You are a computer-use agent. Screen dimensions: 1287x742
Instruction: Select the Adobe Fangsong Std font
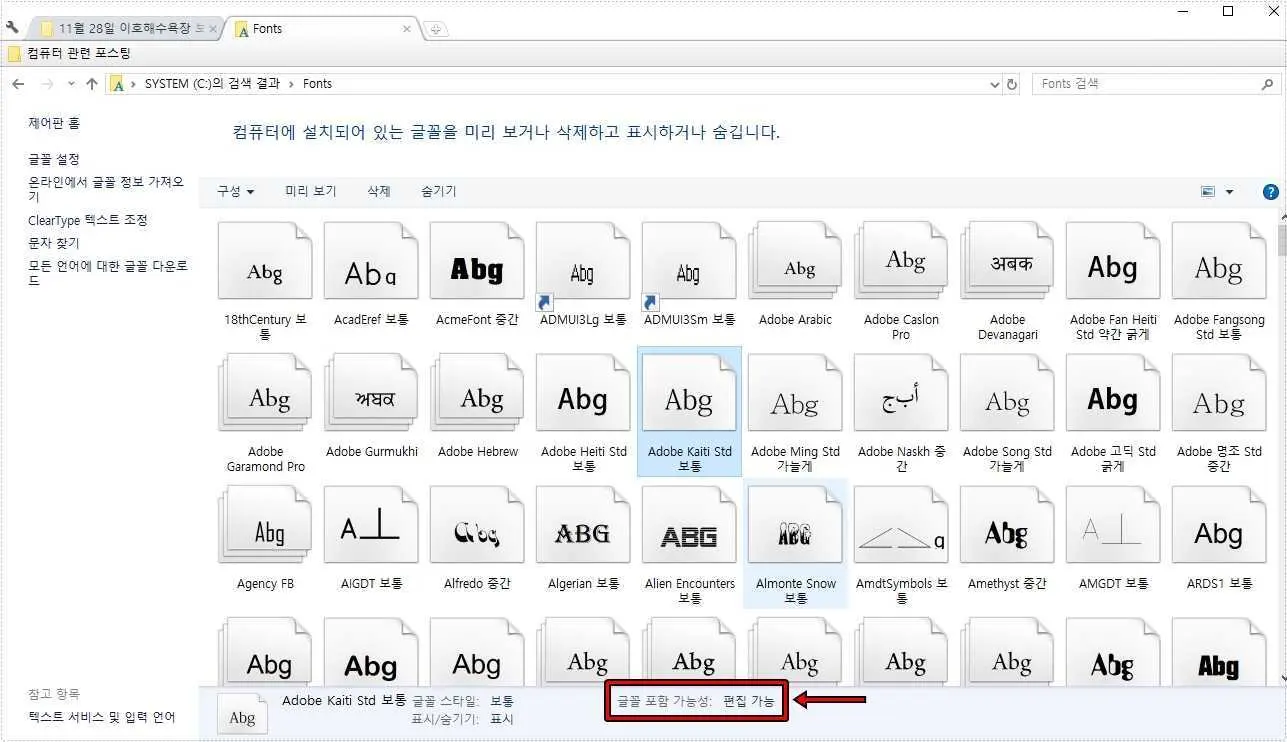pyautogui.click(x=1219, y=261)
